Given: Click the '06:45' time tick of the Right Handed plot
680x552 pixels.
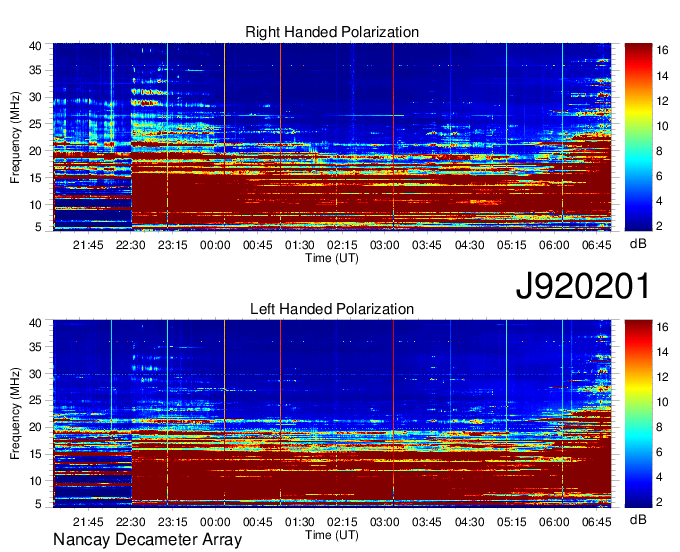Looking at the screenshot, I should [597, 245].
